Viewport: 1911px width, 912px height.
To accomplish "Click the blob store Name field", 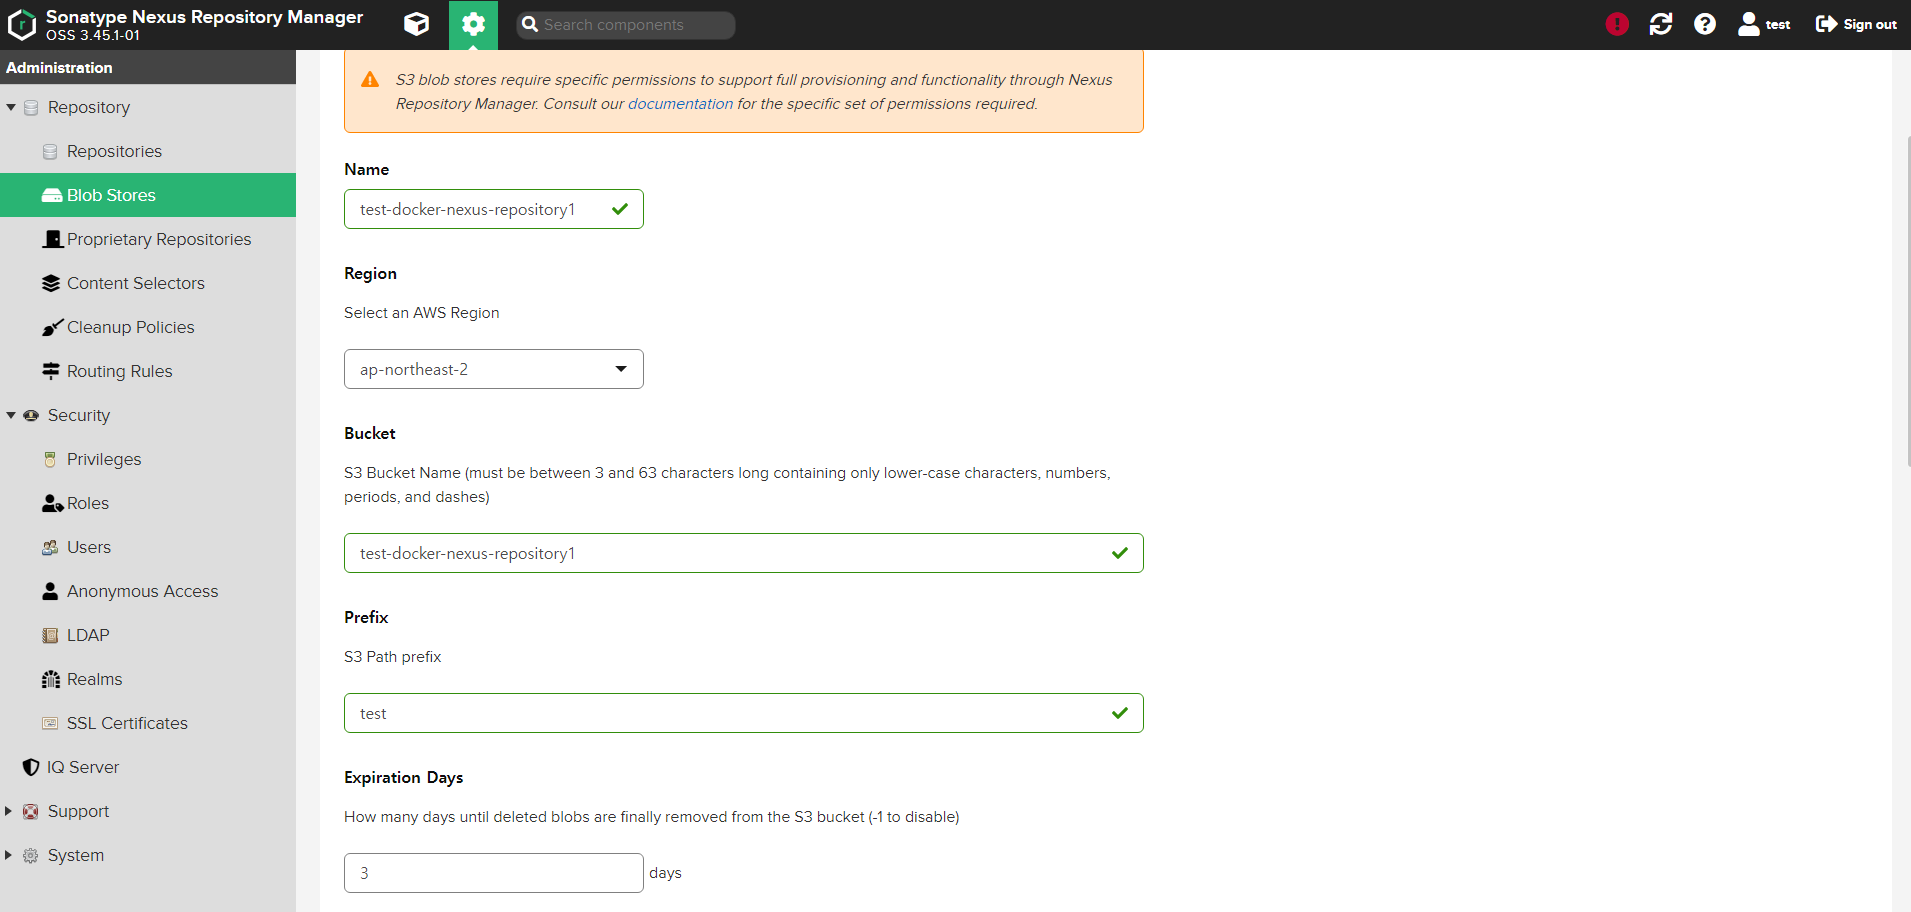I will click(494, 209).
